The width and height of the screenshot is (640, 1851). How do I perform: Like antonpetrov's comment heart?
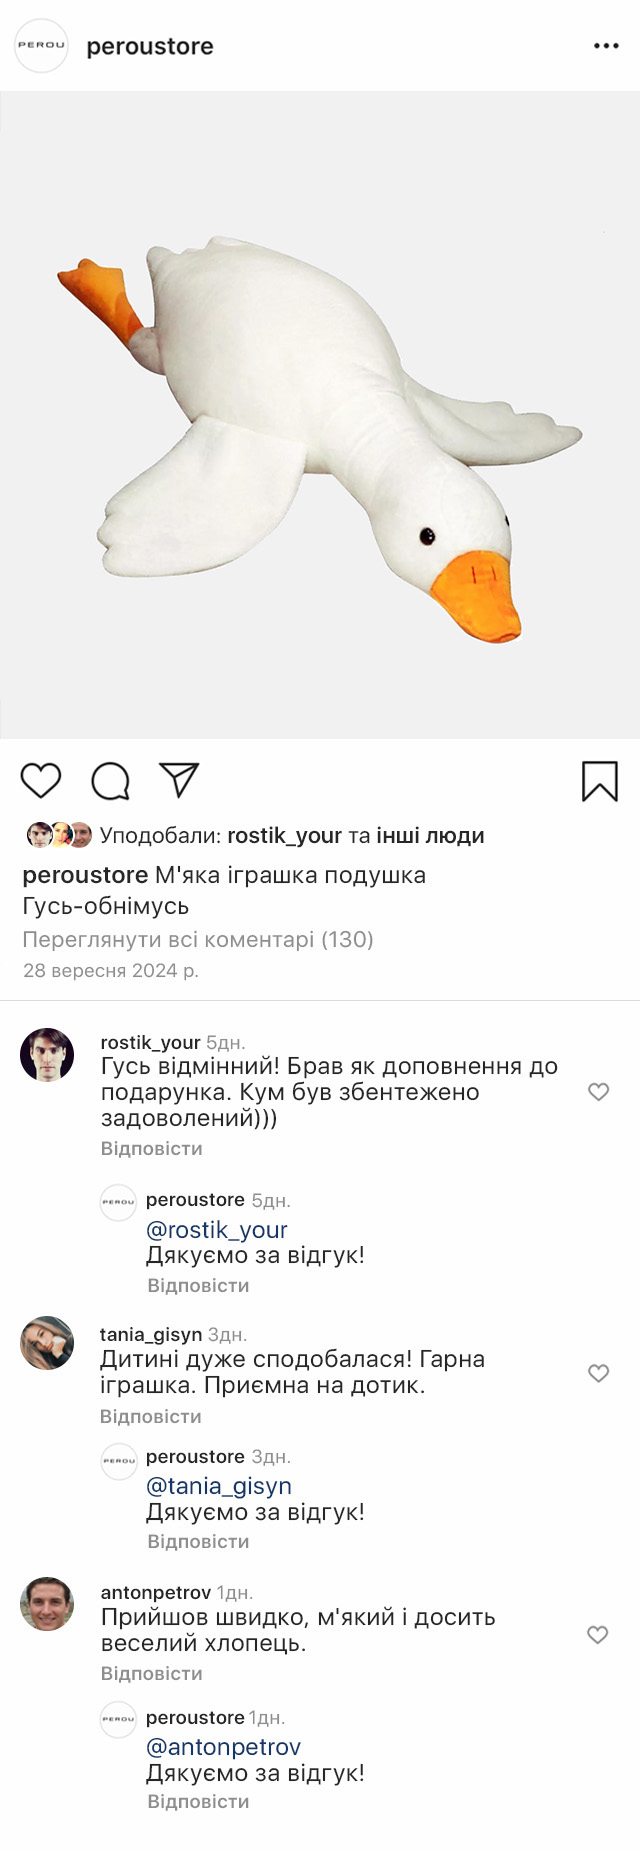(597, 1635)
